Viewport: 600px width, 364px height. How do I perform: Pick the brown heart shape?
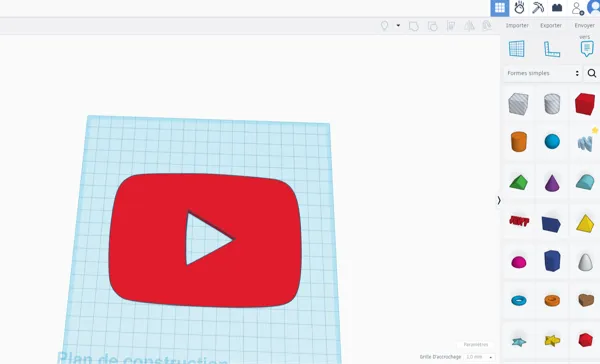[585, 300]
